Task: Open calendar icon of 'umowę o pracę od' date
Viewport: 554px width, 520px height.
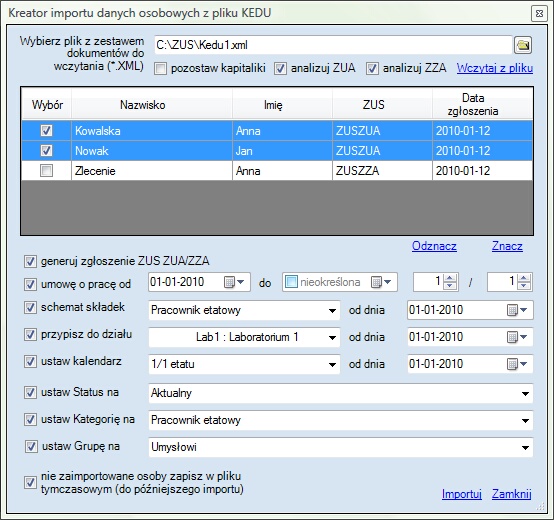Action: click(x=229, y=282)
